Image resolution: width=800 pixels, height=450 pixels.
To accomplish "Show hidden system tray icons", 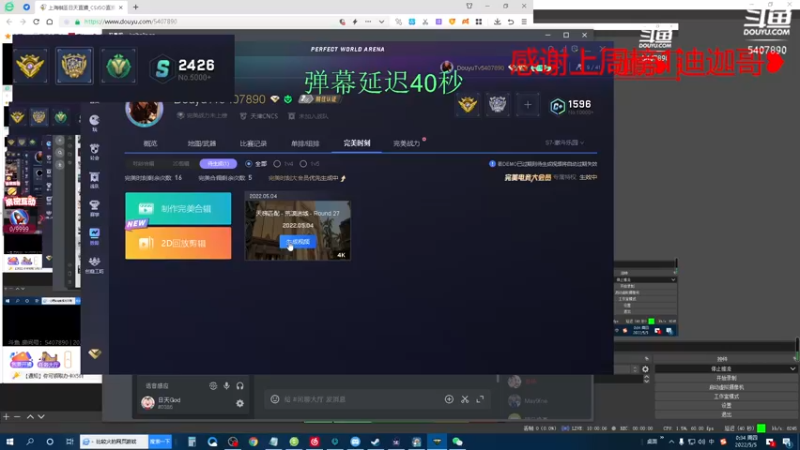I will [x=671, y=442].
